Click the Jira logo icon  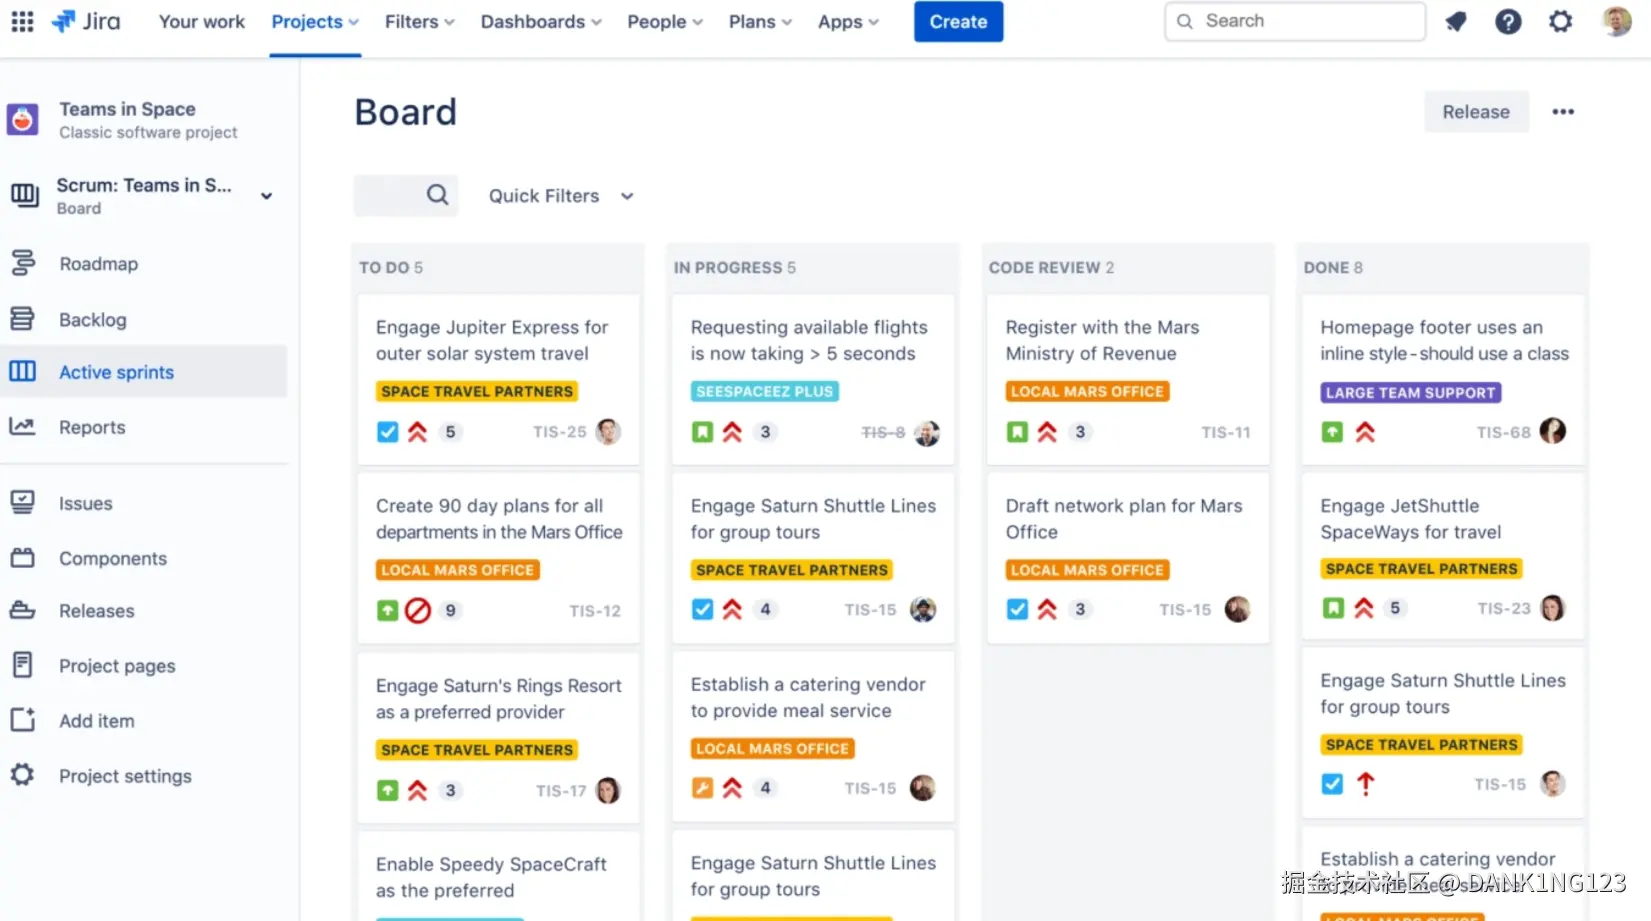(x=62, y=20)
